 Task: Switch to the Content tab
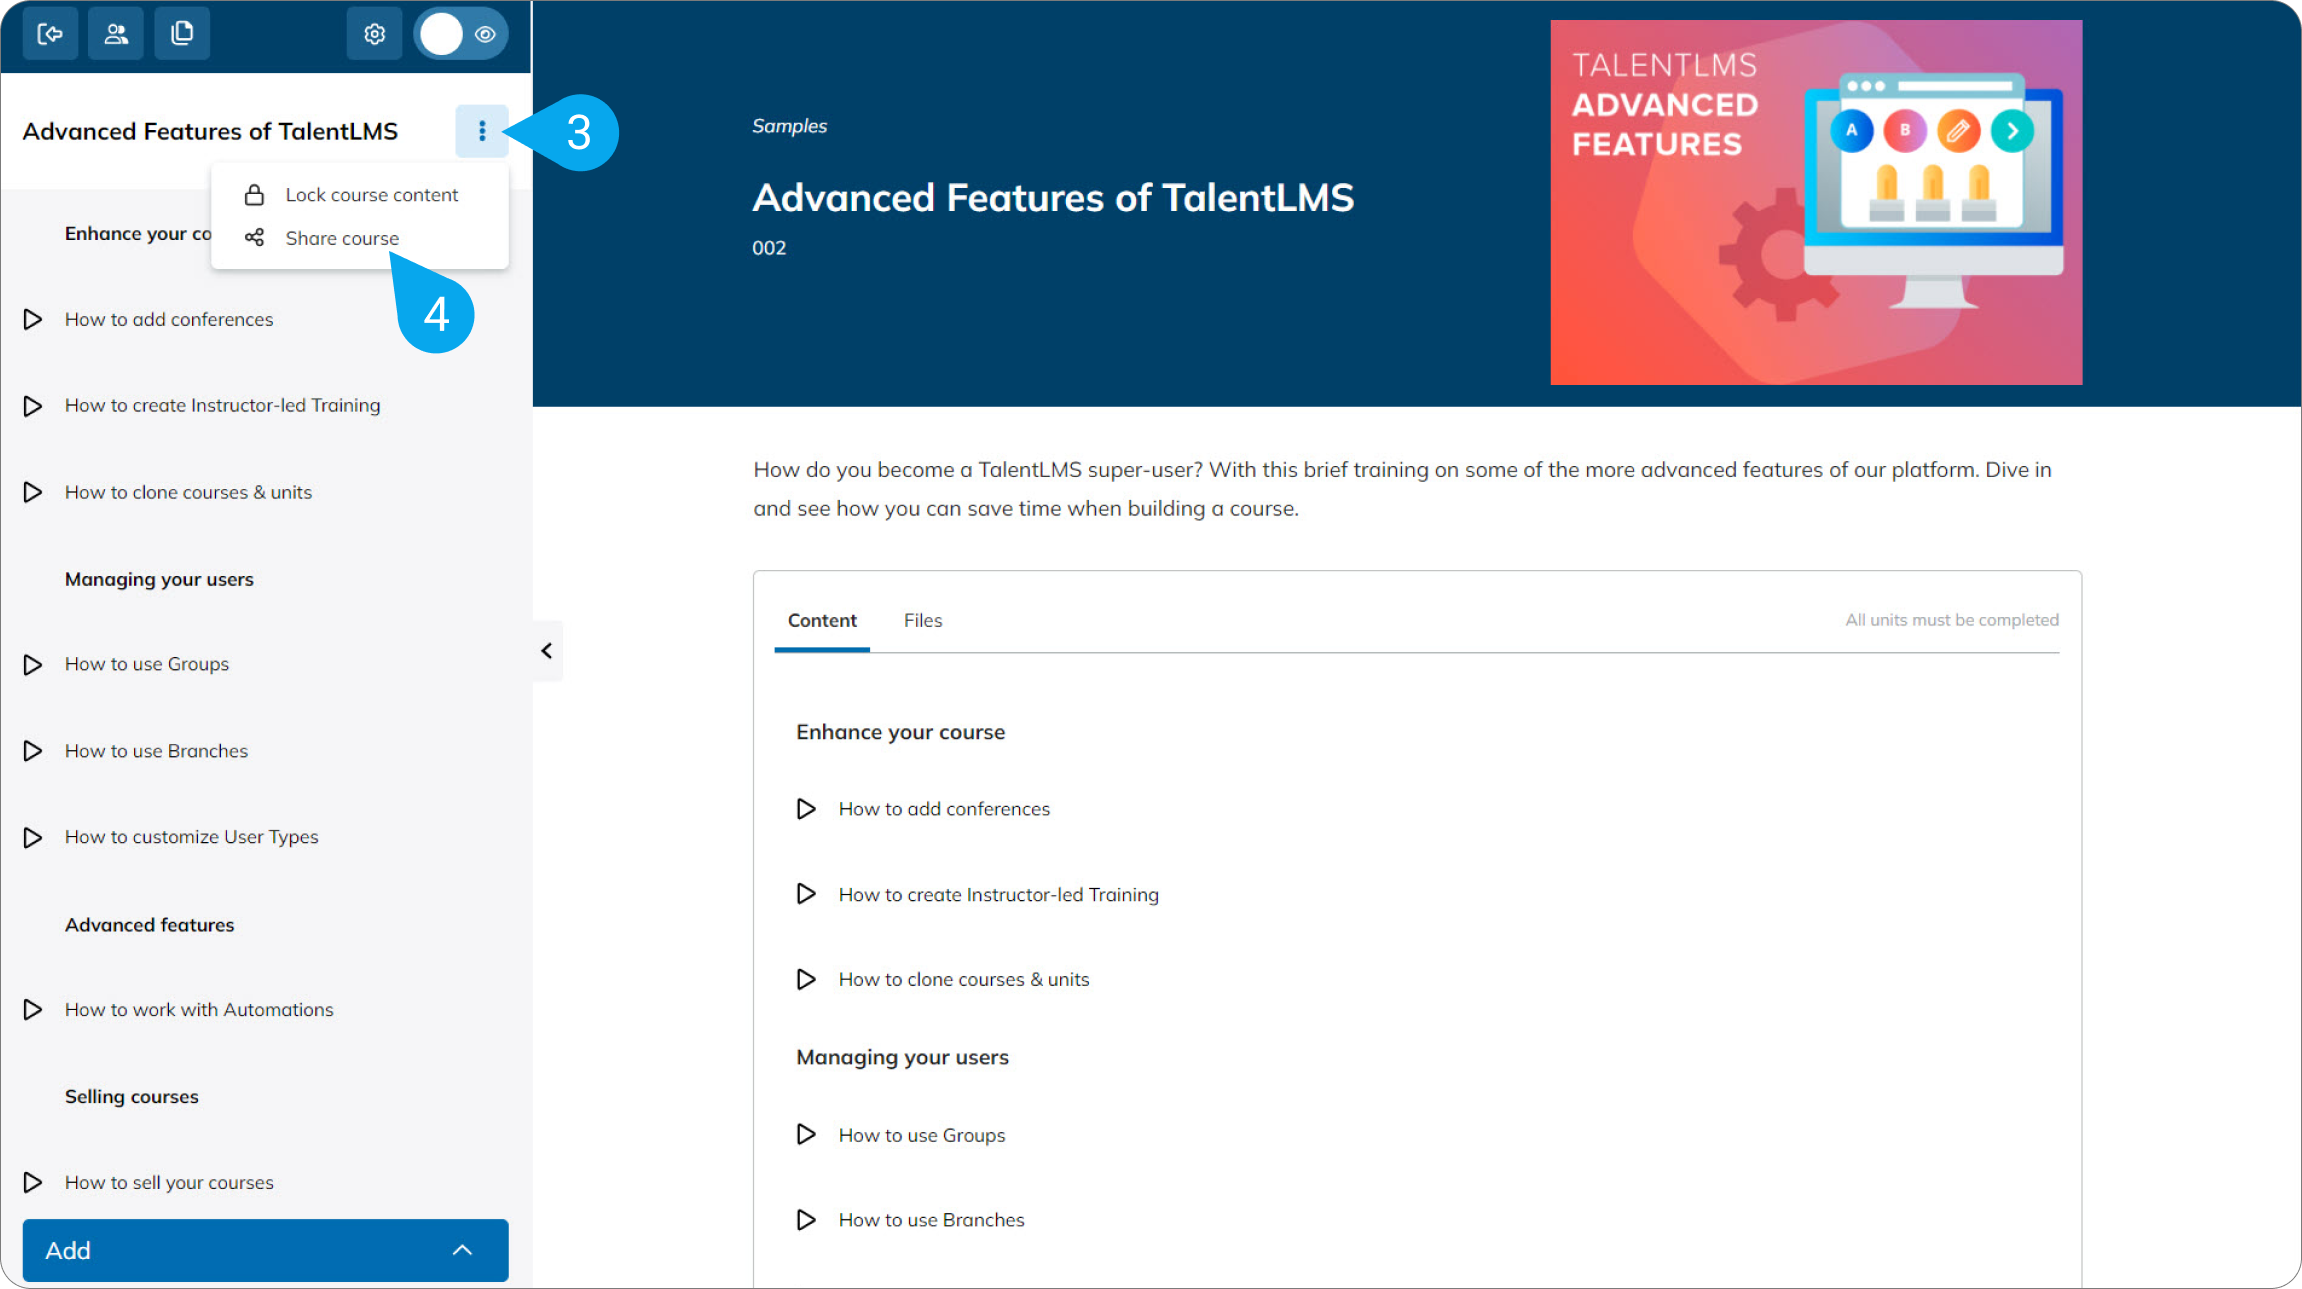[x=822, y=620]
